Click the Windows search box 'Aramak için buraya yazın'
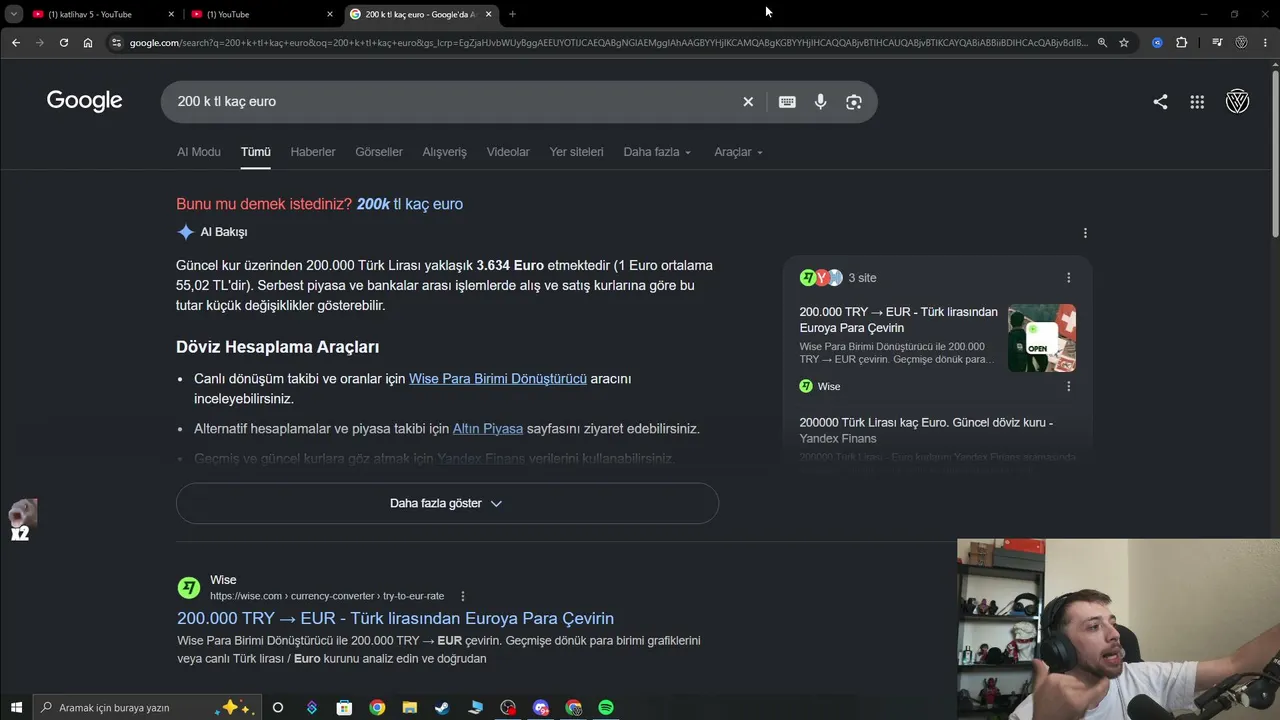Screen dimensions: 1280x720 (x=147, y=708)
